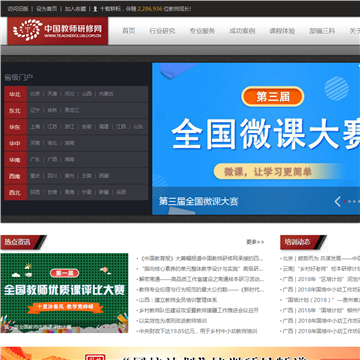Click the 访问旧版 link in the top bar
The width and height of the screenshot is (360, 360).
[x=18, y=9]
